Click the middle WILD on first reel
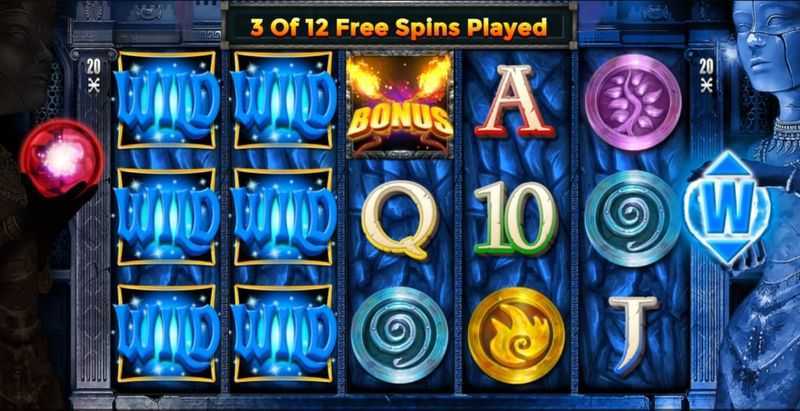The height and width of the screenshot is (411, 800). click(x=167, y=217)
